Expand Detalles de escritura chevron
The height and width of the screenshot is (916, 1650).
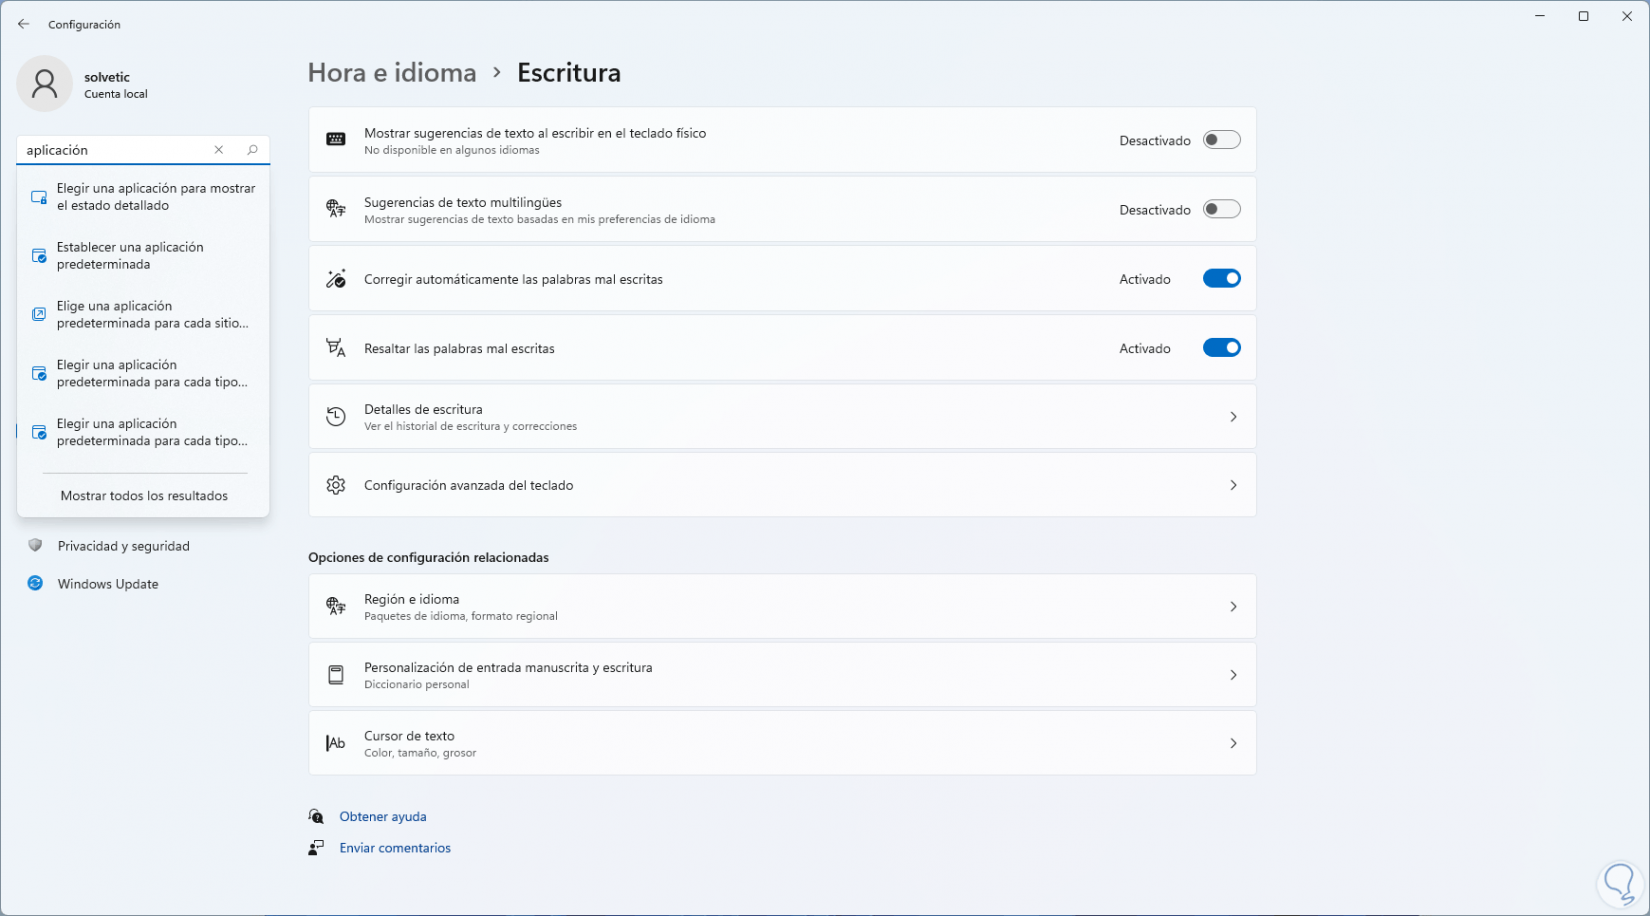1233,417
